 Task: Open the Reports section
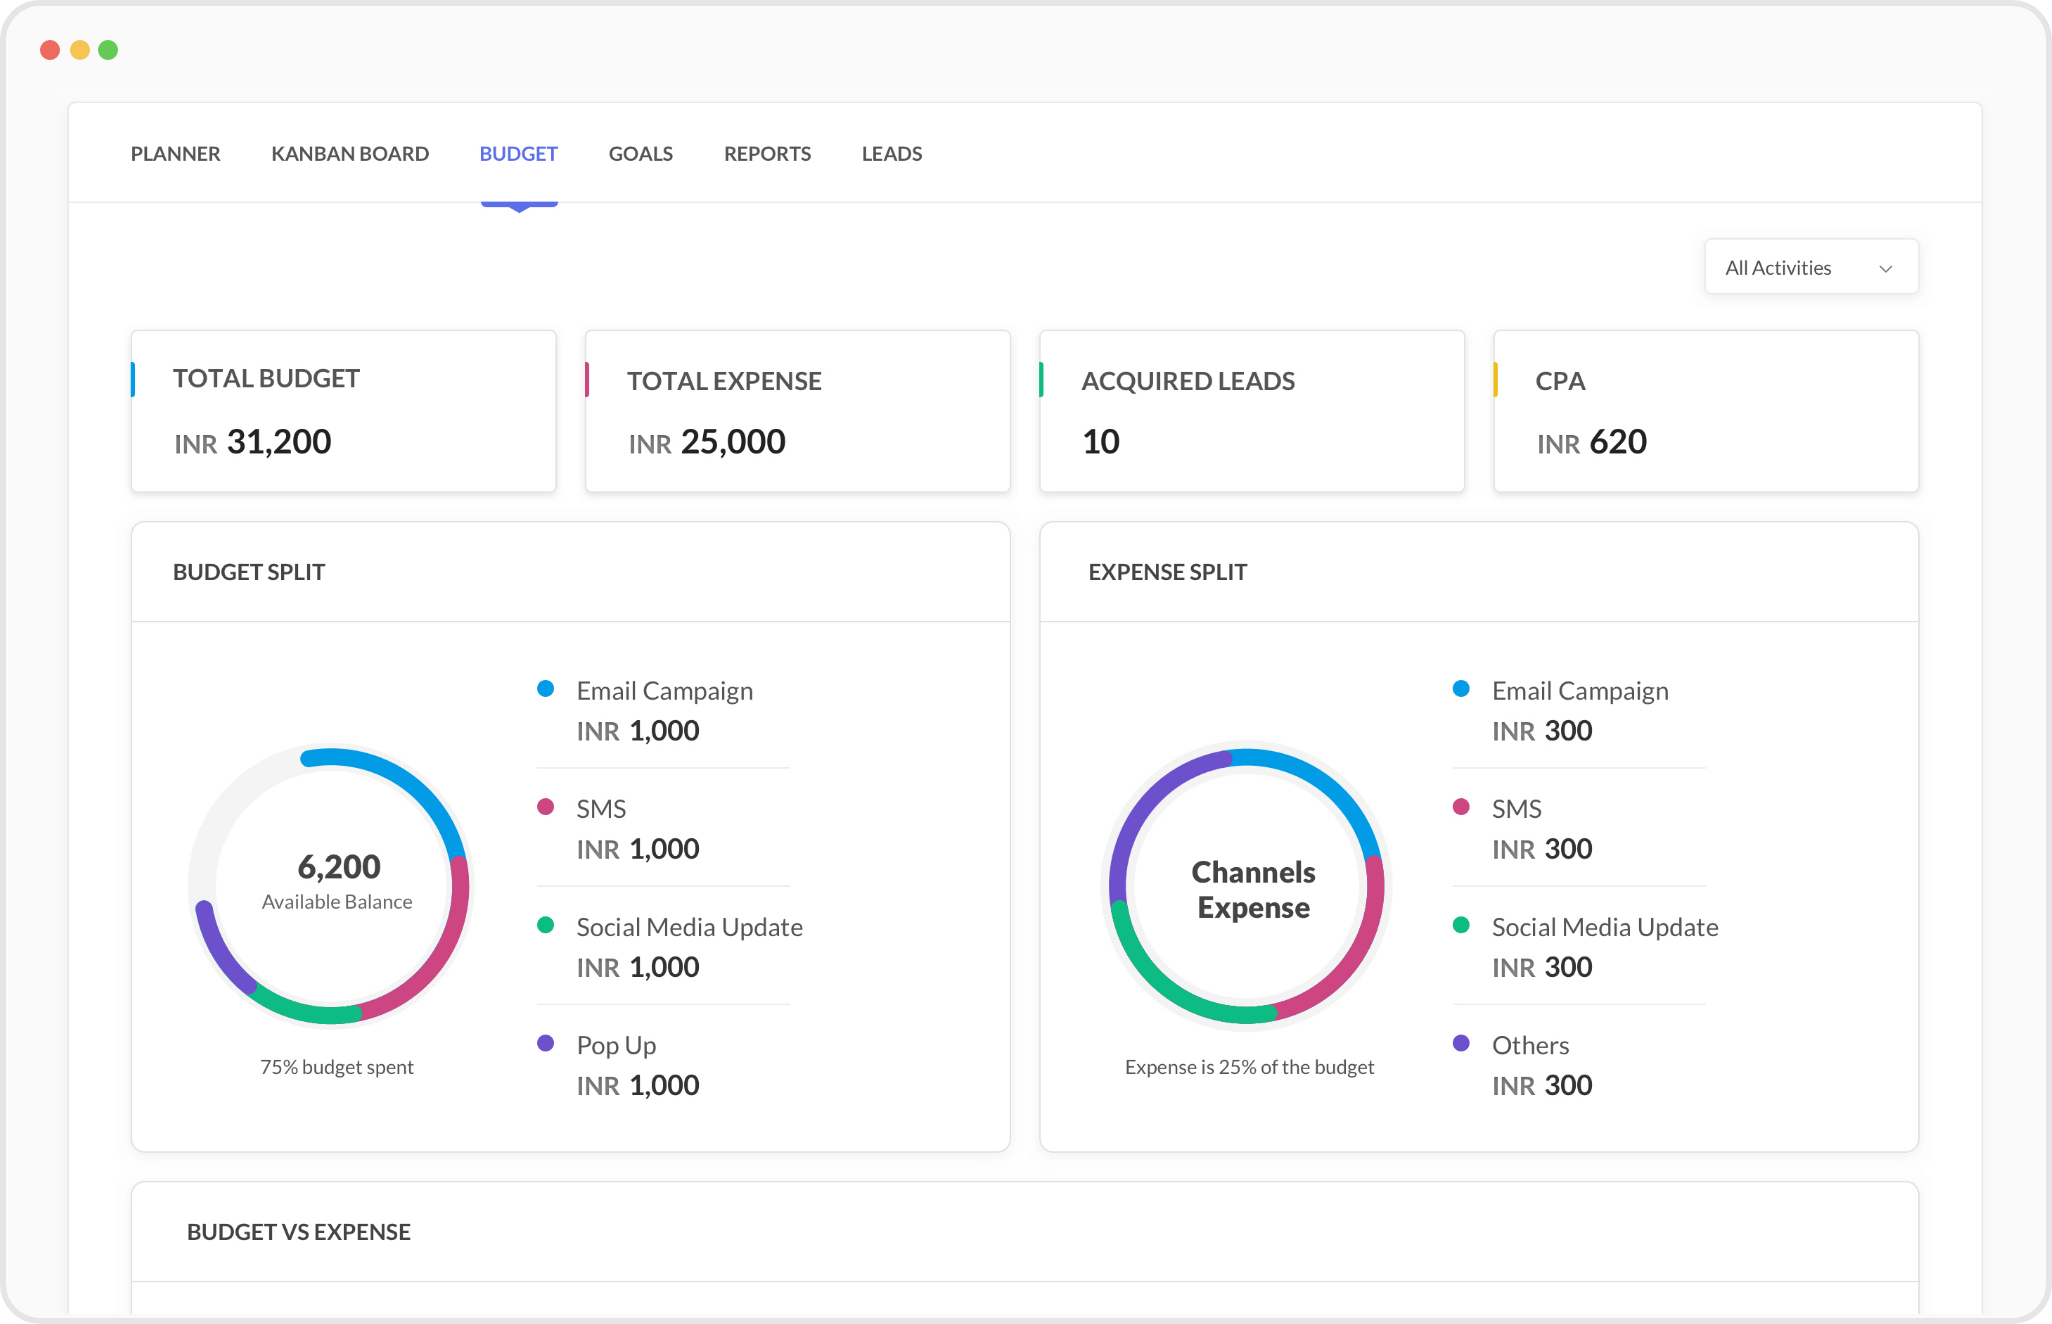(767, 153)
